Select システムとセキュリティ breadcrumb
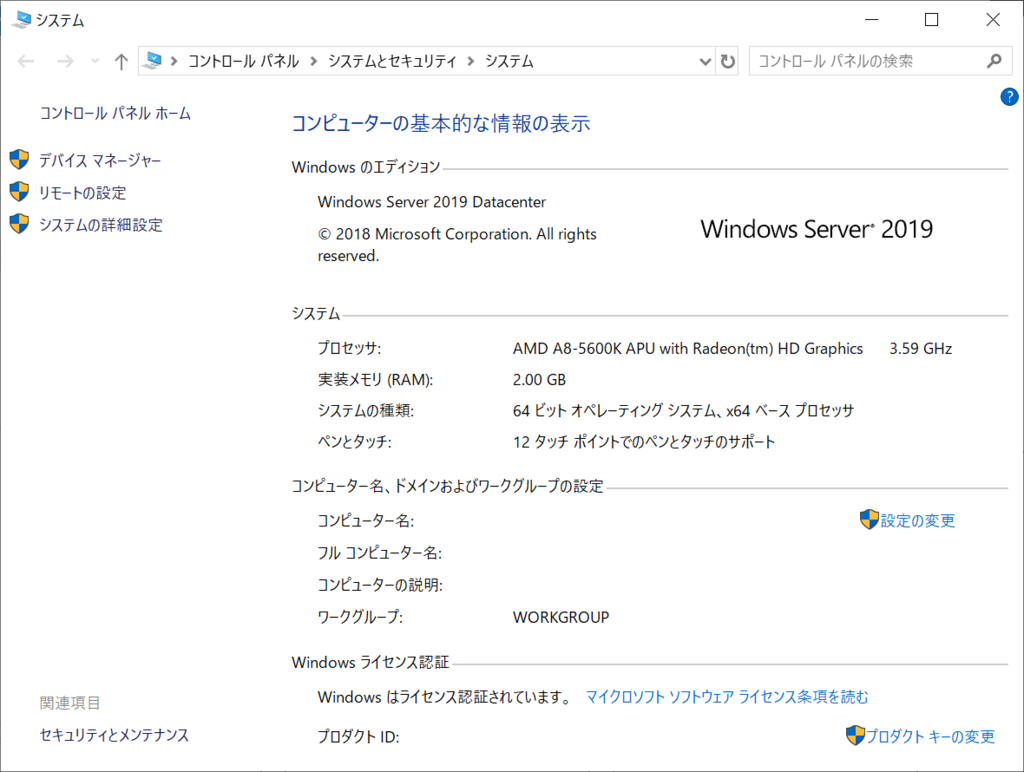The width and height of the screenshot is (1024, 772). pos(392,61)
